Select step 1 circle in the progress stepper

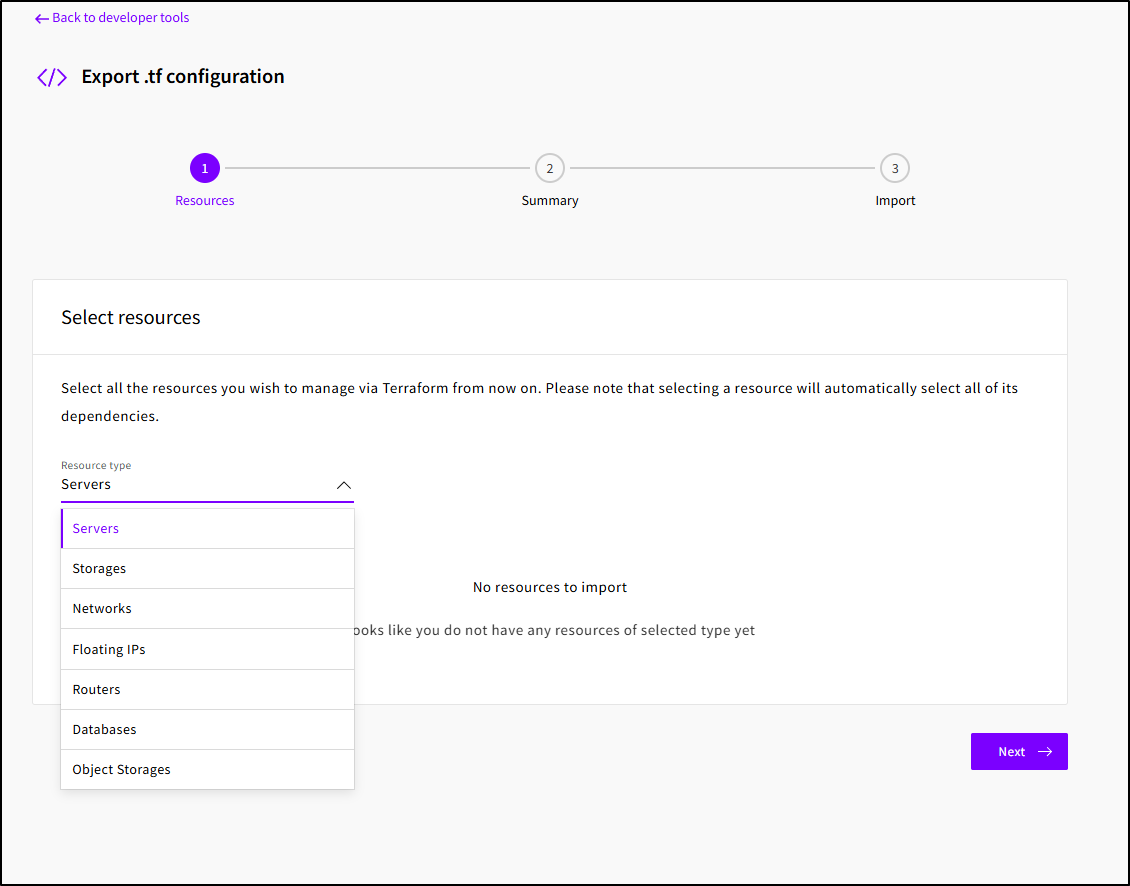pyautogui.click(x=204, y=168)
